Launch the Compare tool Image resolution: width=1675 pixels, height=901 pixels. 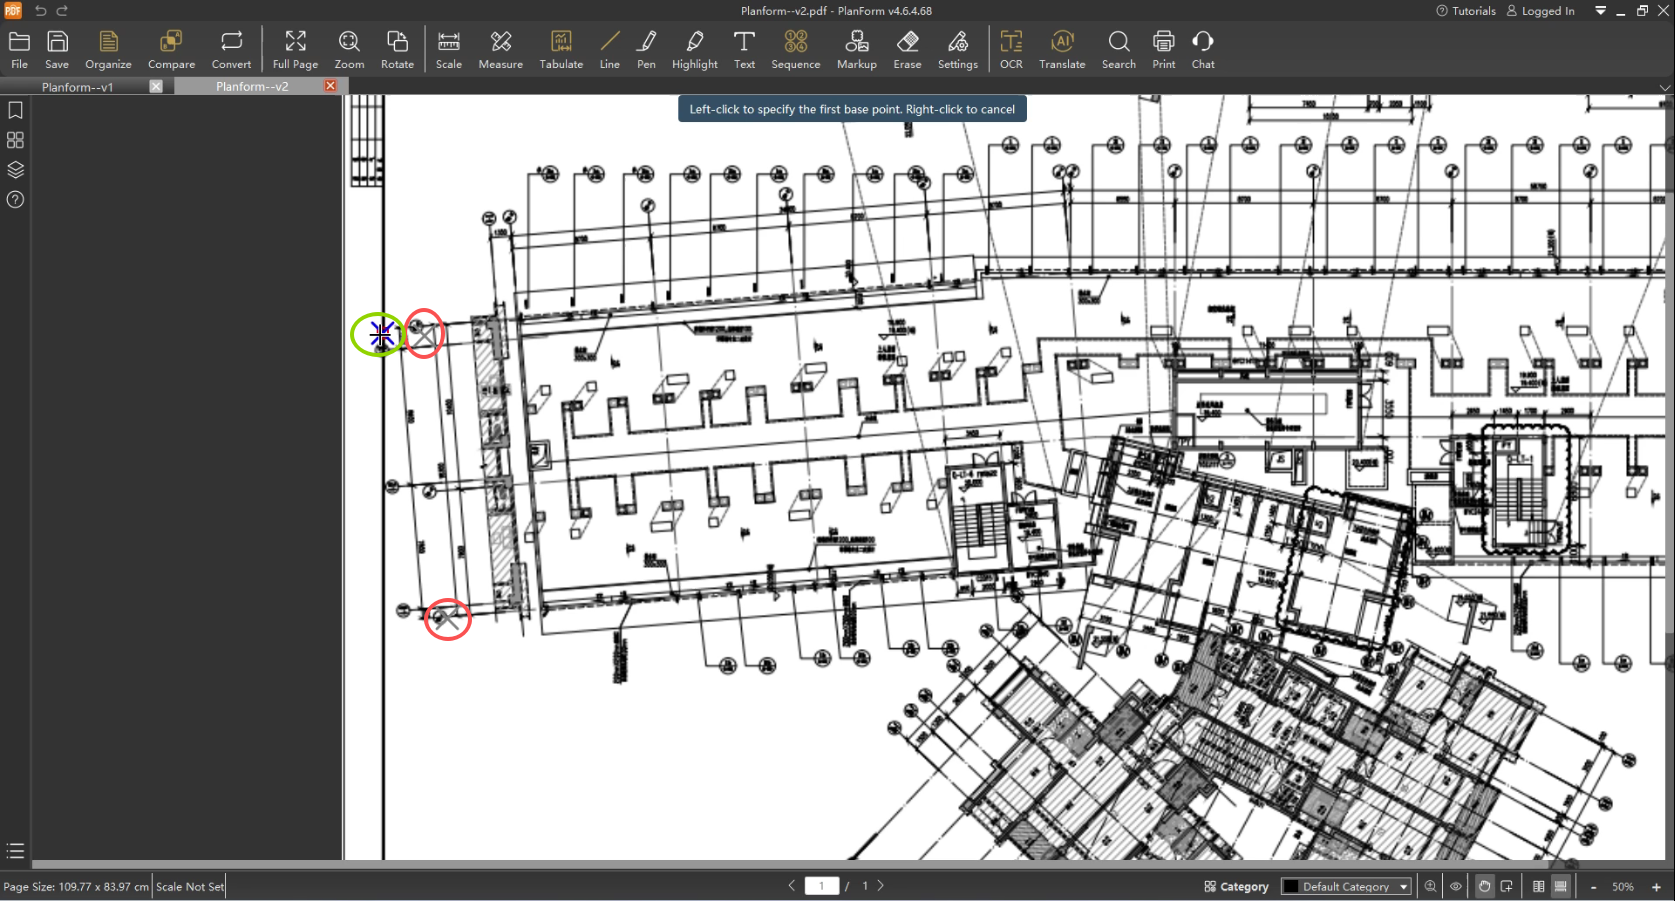[x=171, y=50]
